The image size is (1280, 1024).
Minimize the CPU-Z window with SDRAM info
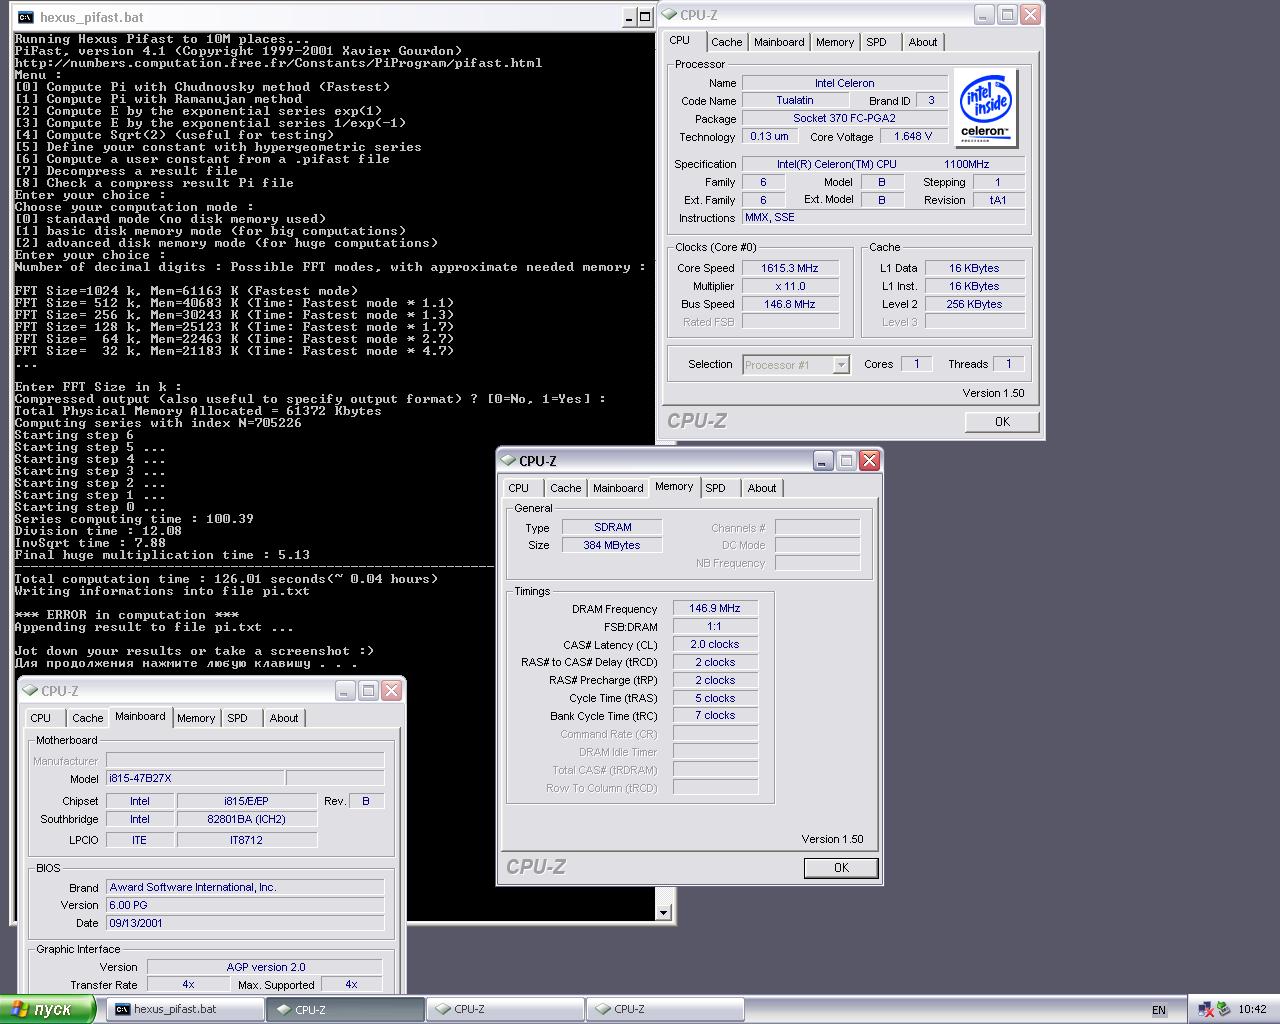click(823, 460)
